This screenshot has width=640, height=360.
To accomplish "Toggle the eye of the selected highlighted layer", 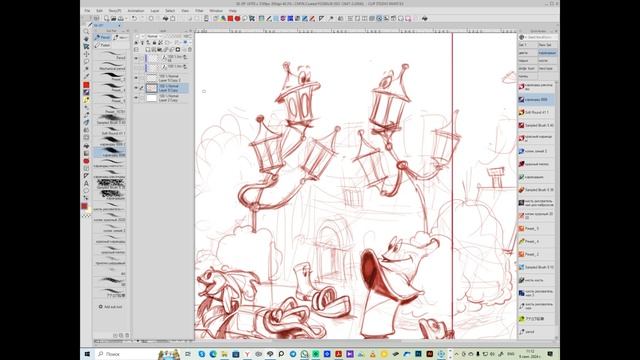I will pos(136,88).
